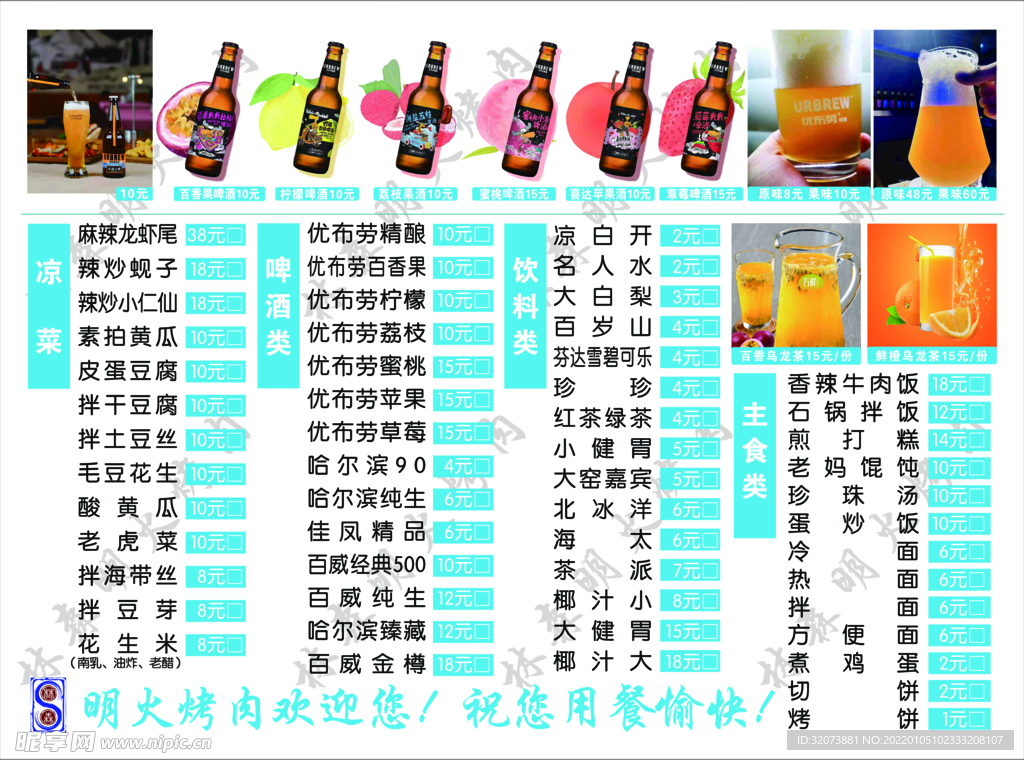Click the 南乳、油炸、老醋 note
This screenshot has width=1024, height=760.
(124, 663)
